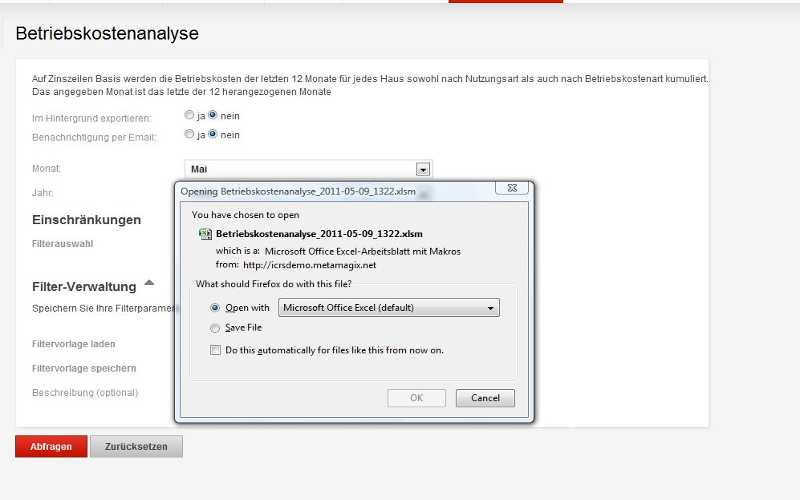Click the Filterauswahl label
The width and height of the screenshot is (800, 500).
click(63, 244)
